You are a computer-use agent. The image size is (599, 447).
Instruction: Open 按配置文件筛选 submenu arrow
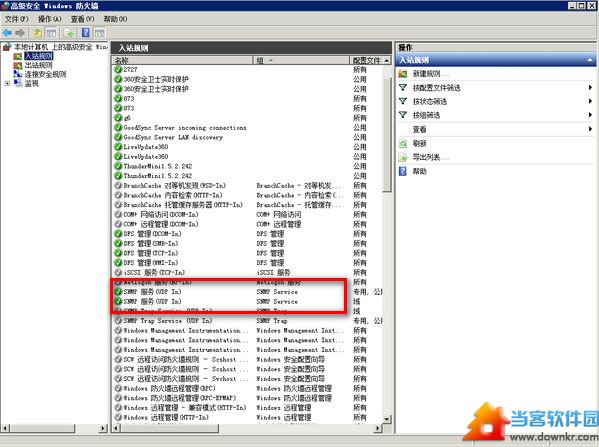pyautogui.click(x=590, y=87)
